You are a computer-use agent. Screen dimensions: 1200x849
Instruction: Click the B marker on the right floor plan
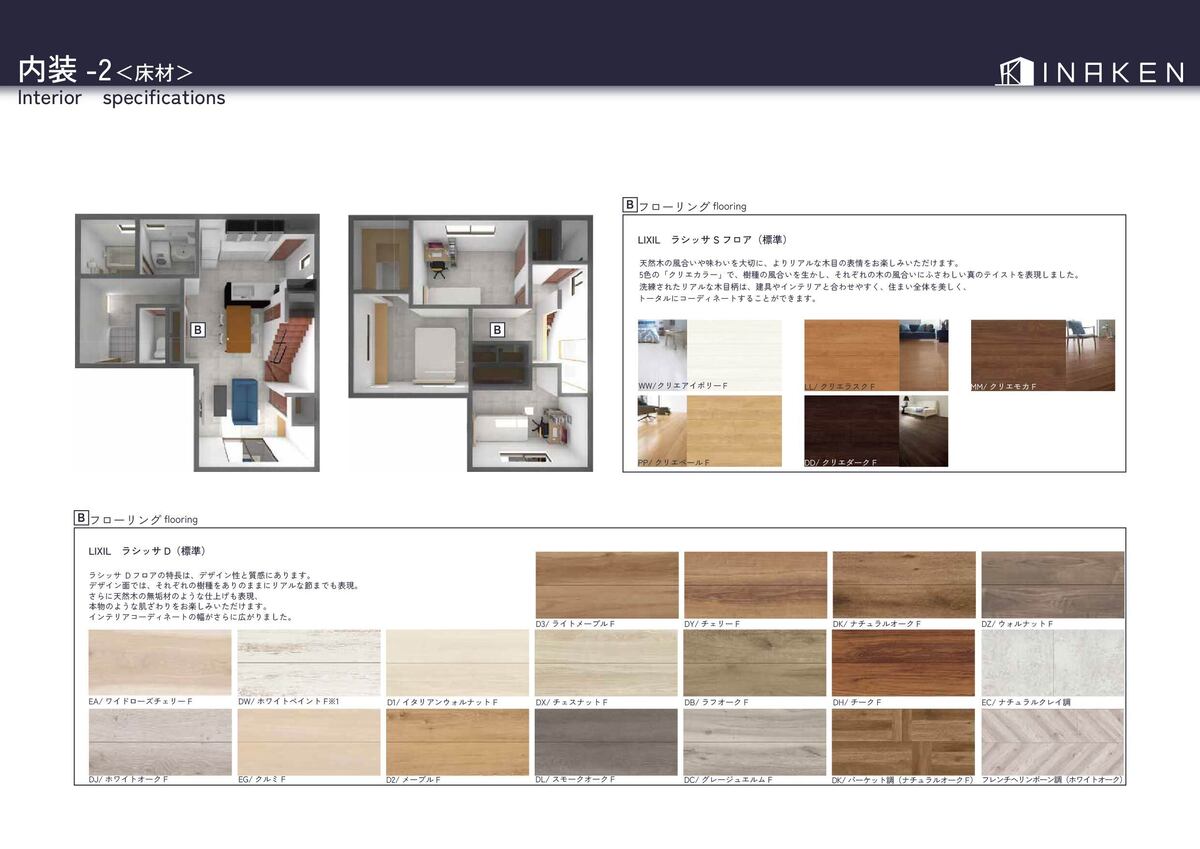tap(497, 328)
